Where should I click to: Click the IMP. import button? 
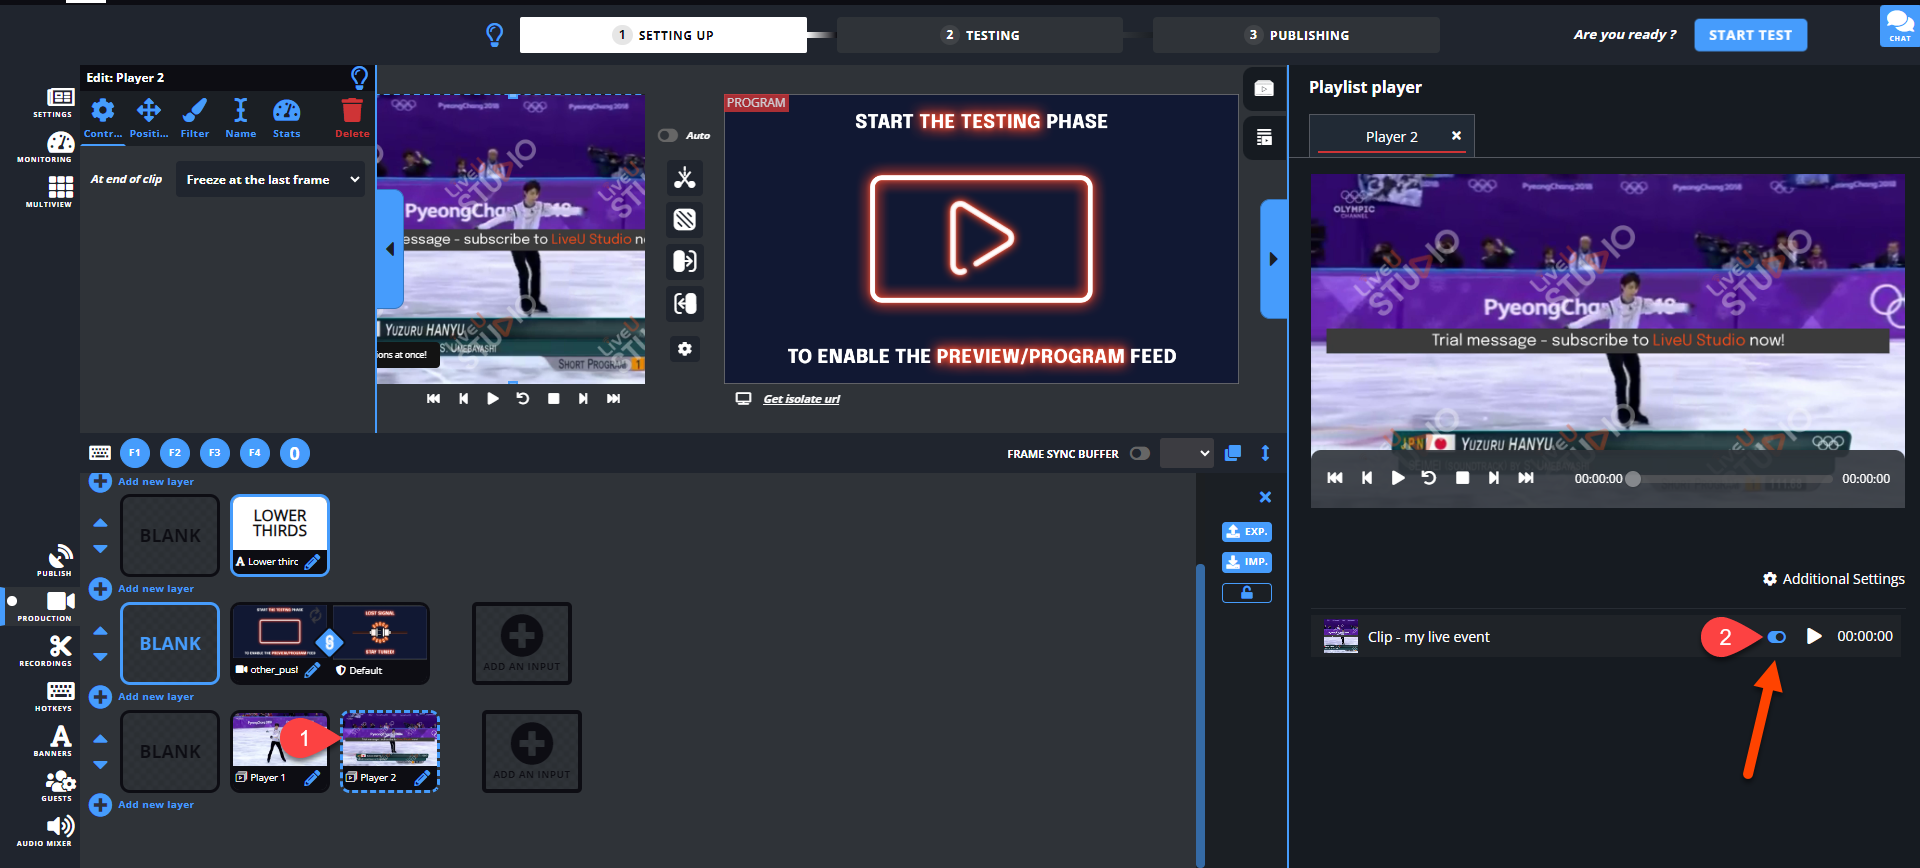click(1247, 562)
